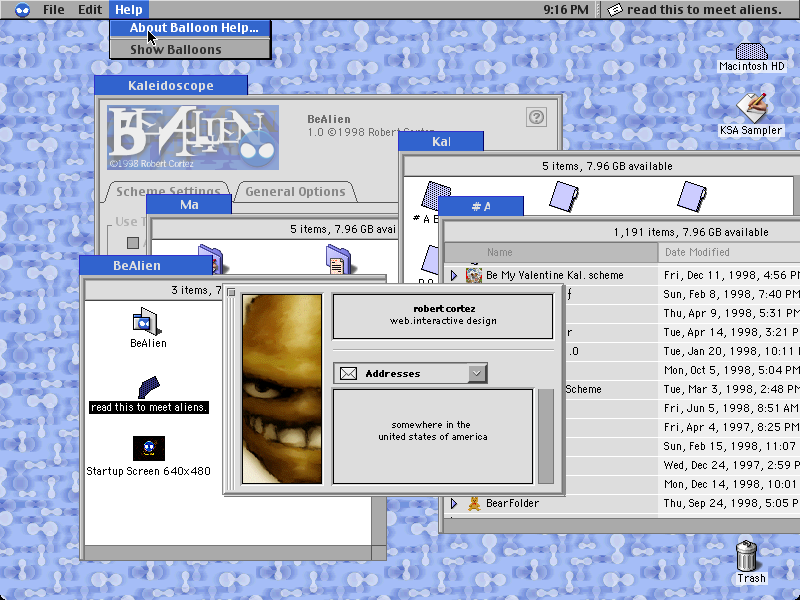The height and width of the screenshot is (600, 800).
Task: Click the application menu icon beside clock
Action: [615, 10]
